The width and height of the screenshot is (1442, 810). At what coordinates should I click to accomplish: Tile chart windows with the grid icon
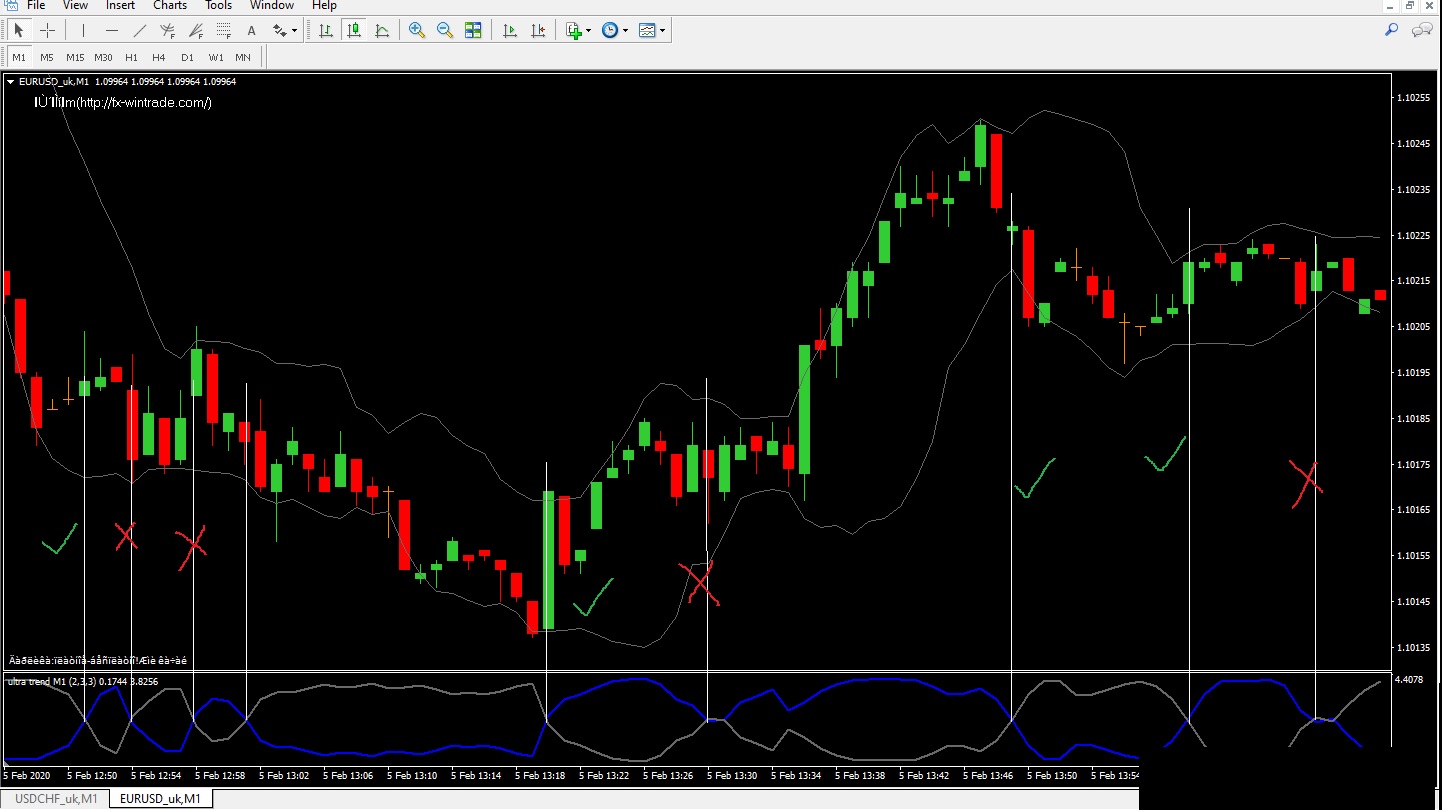(473, 30)
